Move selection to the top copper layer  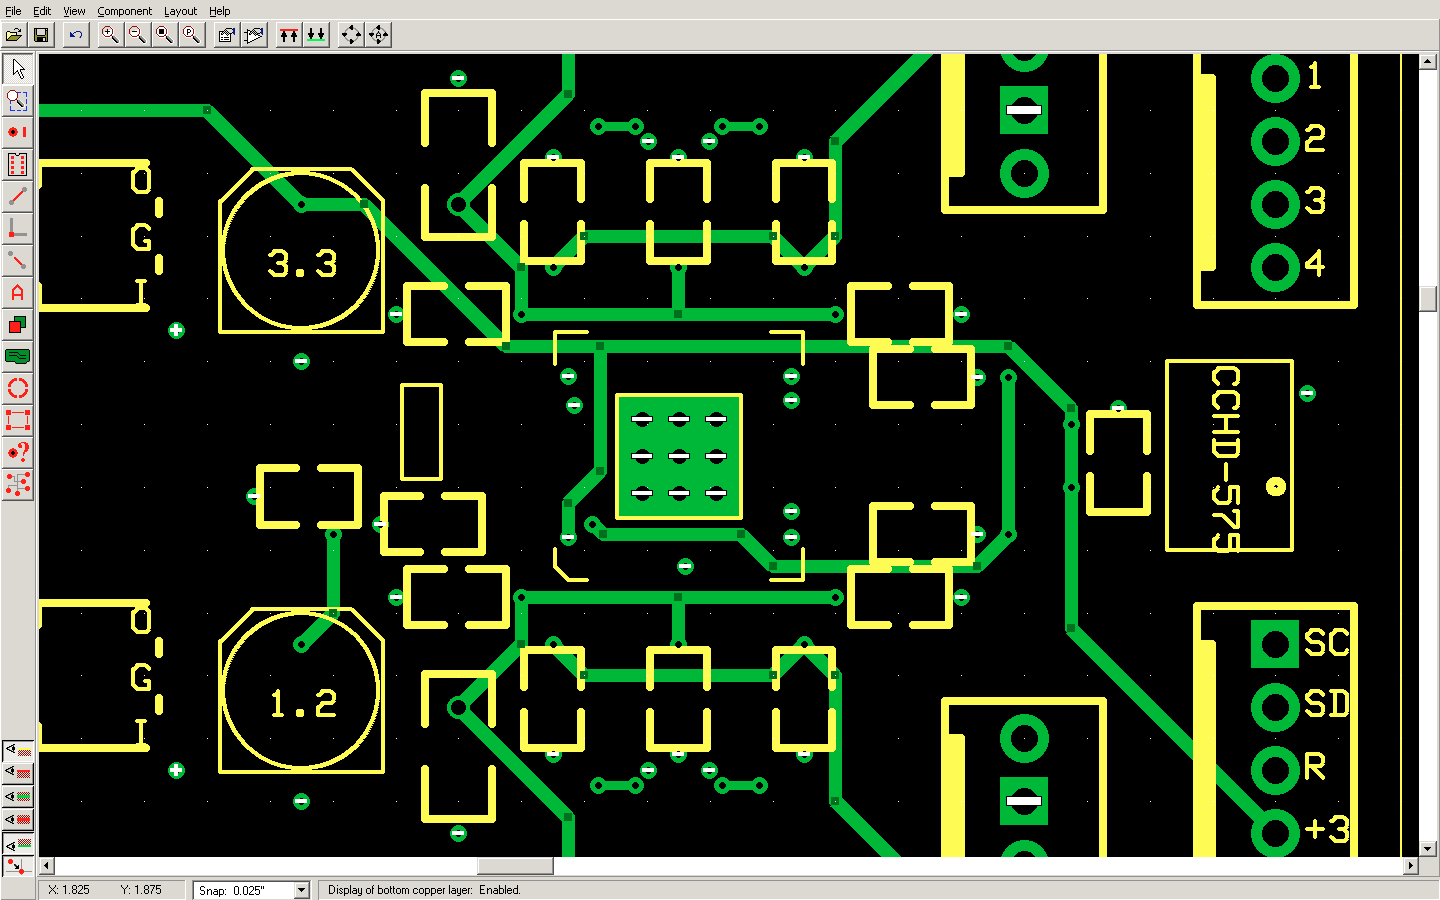[289, 35]
